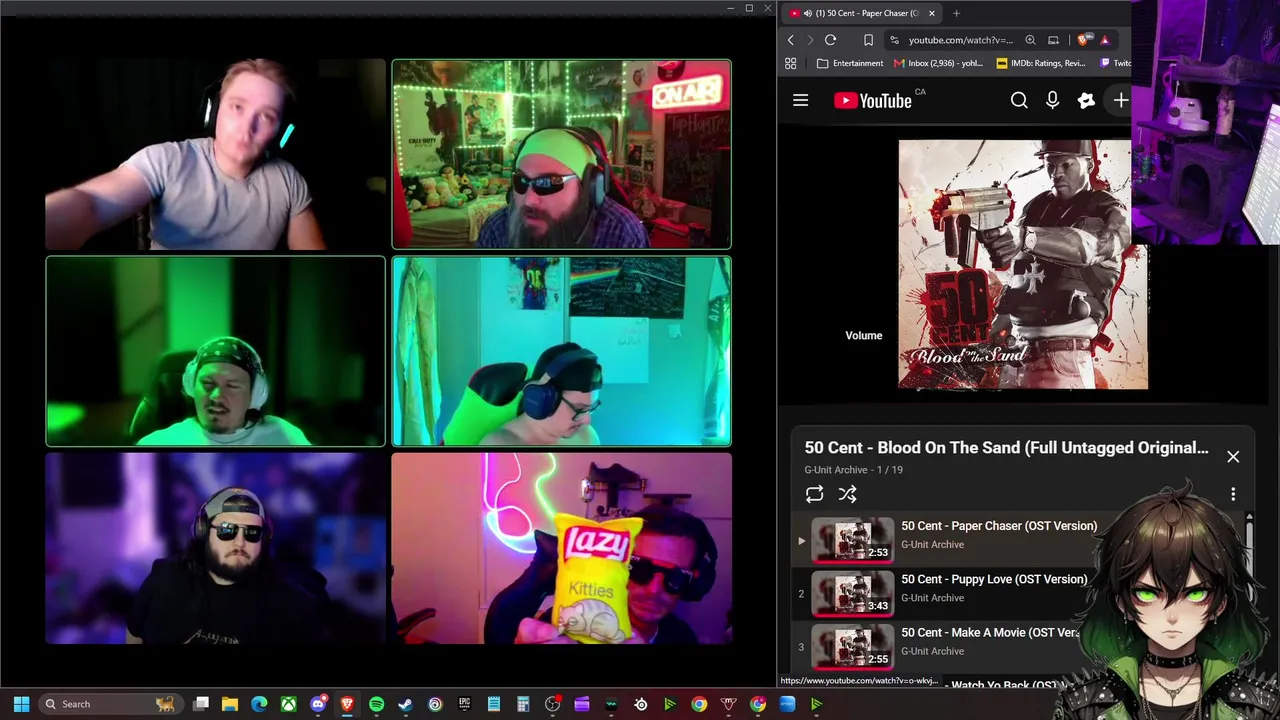The image size is (1280, 720).
Task: Open Brave Shields lion icon
Action: (x=1084, y=40)
